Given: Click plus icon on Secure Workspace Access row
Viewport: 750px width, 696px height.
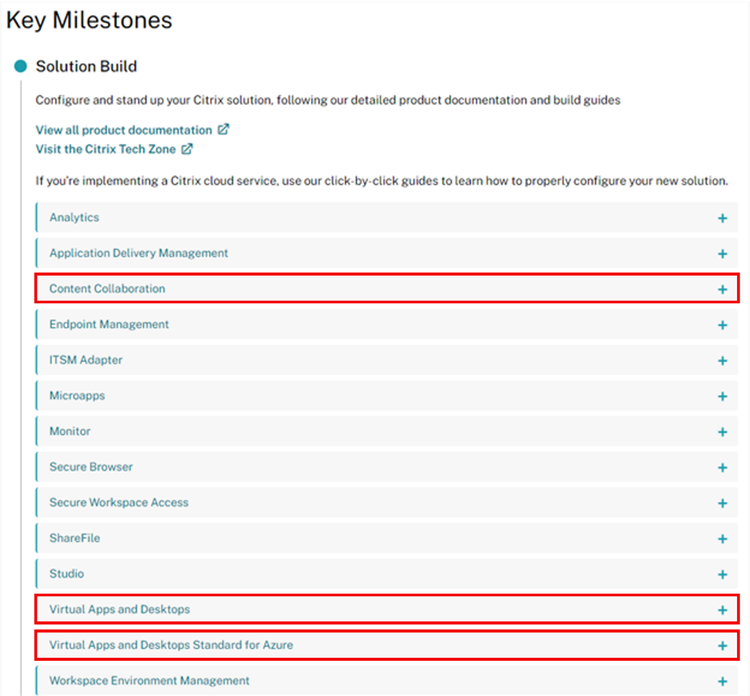Looking at the screenshot, I should 722,503.
